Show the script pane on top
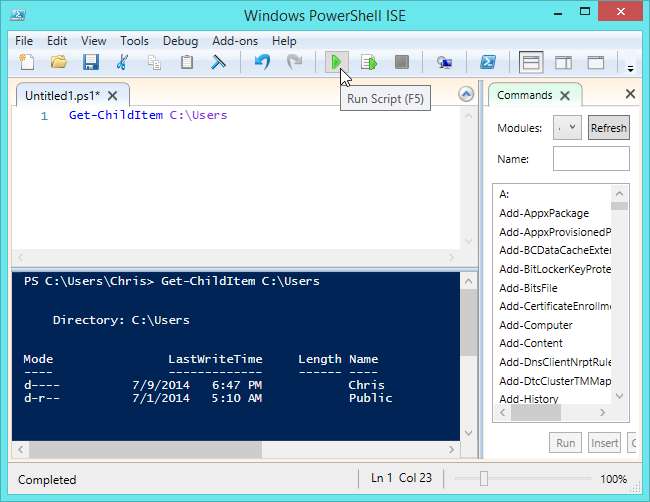650x502 pixels. point(531,62)
